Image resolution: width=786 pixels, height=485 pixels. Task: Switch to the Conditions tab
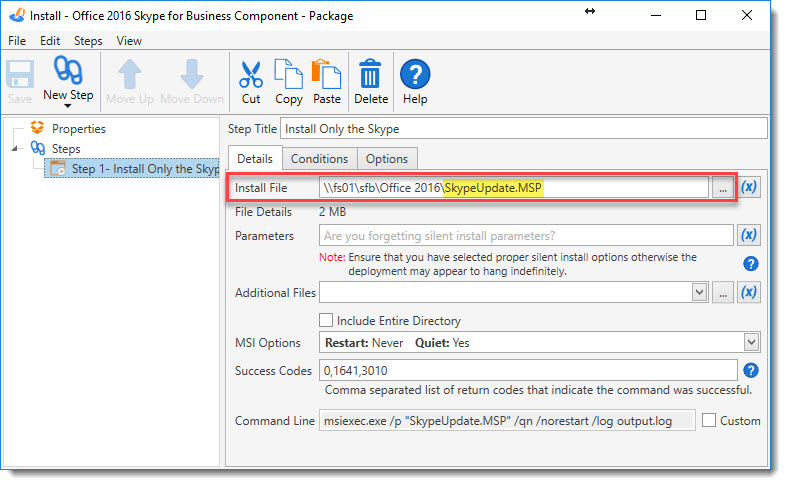[x=319, y=159]
